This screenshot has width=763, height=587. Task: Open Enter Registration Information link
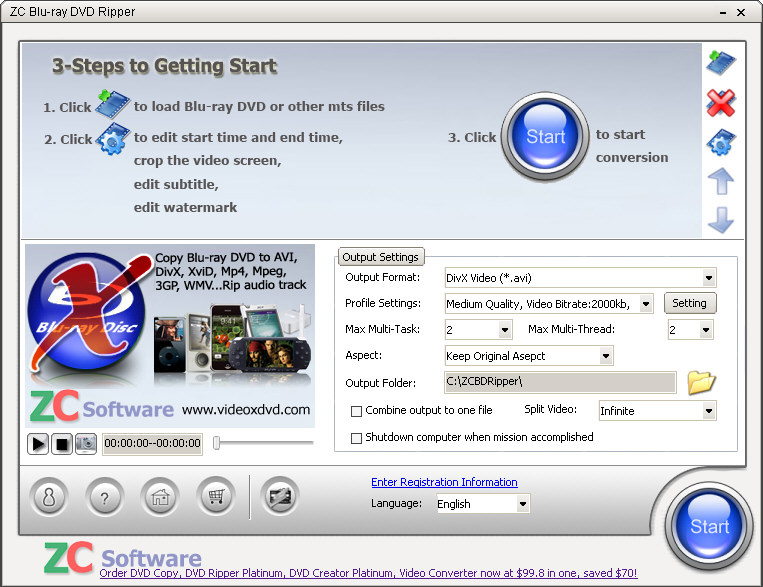click(444, 482)
